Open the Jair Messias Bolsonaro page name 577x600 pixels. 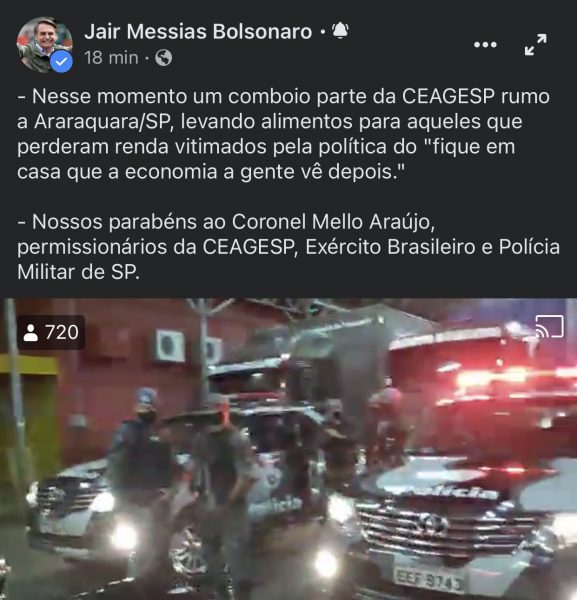[198, 31]
